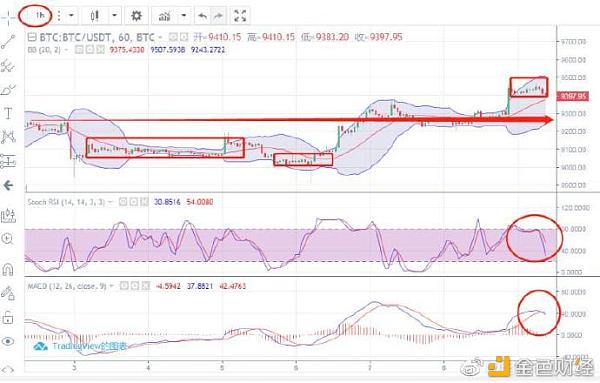Screen dimensions: 600x383
Task: Select the zoom in magnifier tool
Action: pos(8,239)
